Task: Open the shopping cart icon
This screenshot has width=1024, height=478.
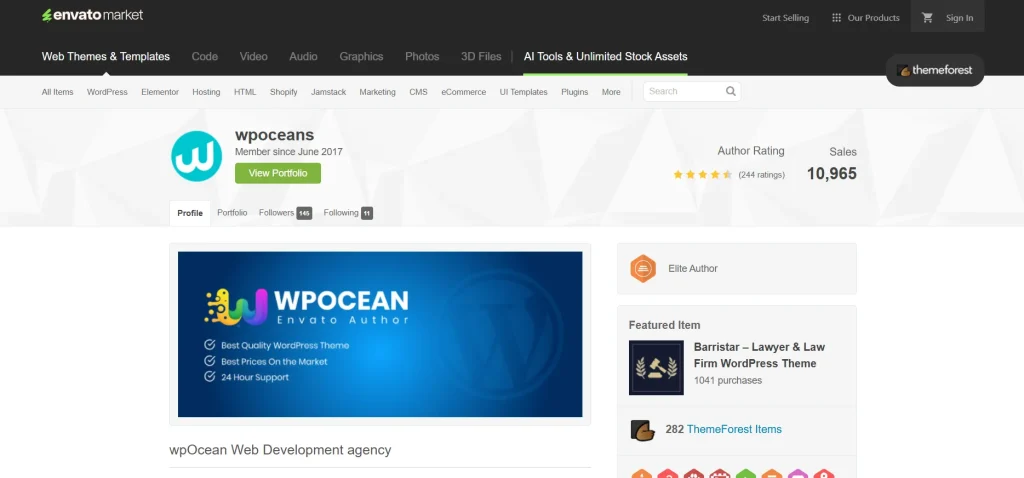Action: click(x=927, y=17)
